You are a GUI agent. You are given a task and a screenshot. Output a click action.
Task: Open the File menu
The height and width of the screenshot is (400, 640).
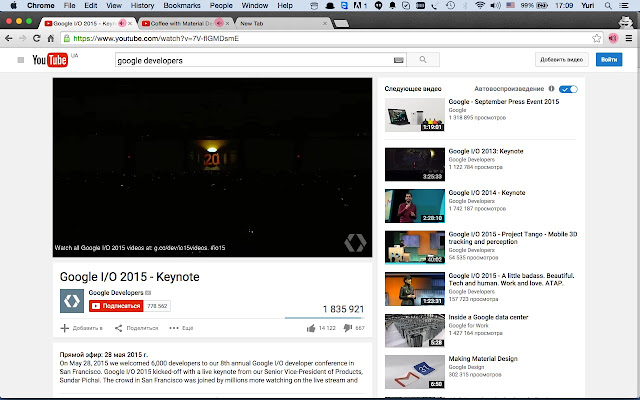click(69, 5)
